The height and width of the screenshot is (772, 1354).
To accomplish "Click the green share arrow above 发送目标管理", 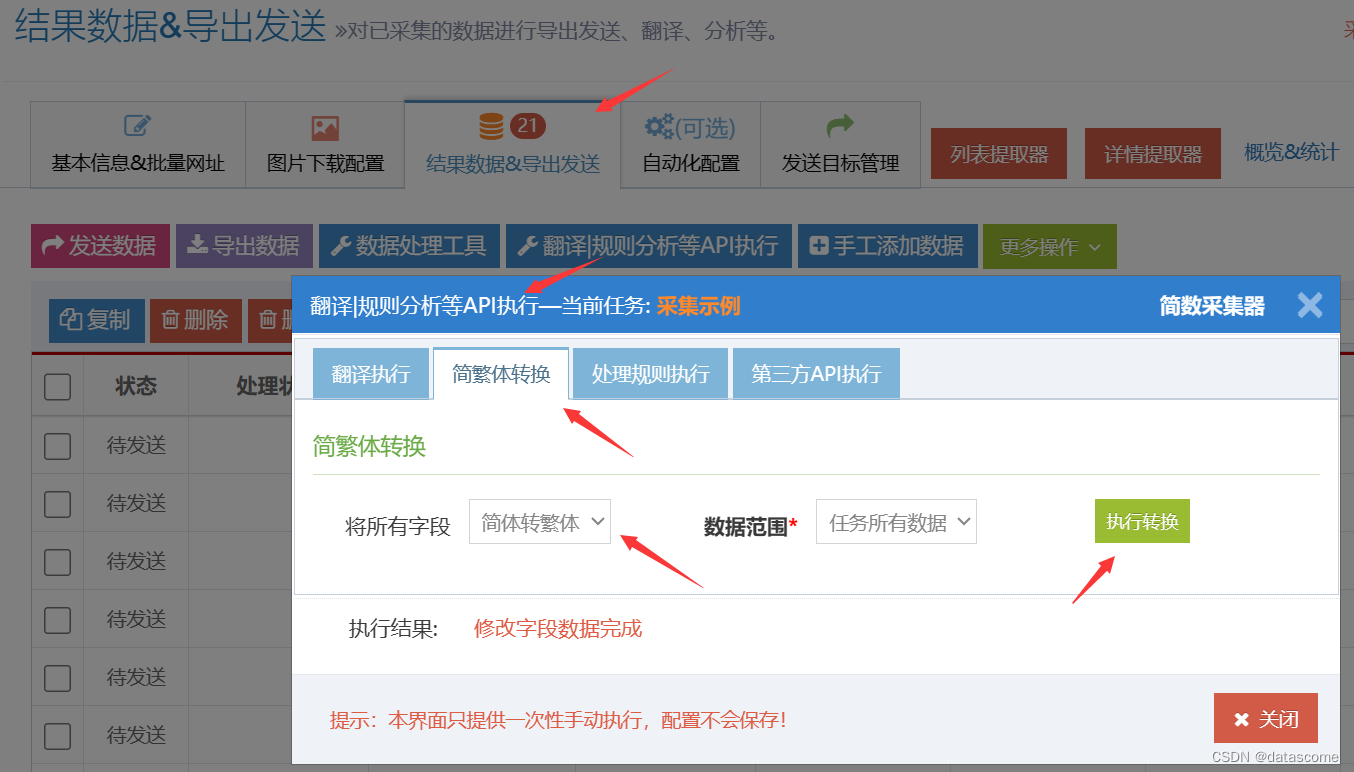I will [840, 126].
